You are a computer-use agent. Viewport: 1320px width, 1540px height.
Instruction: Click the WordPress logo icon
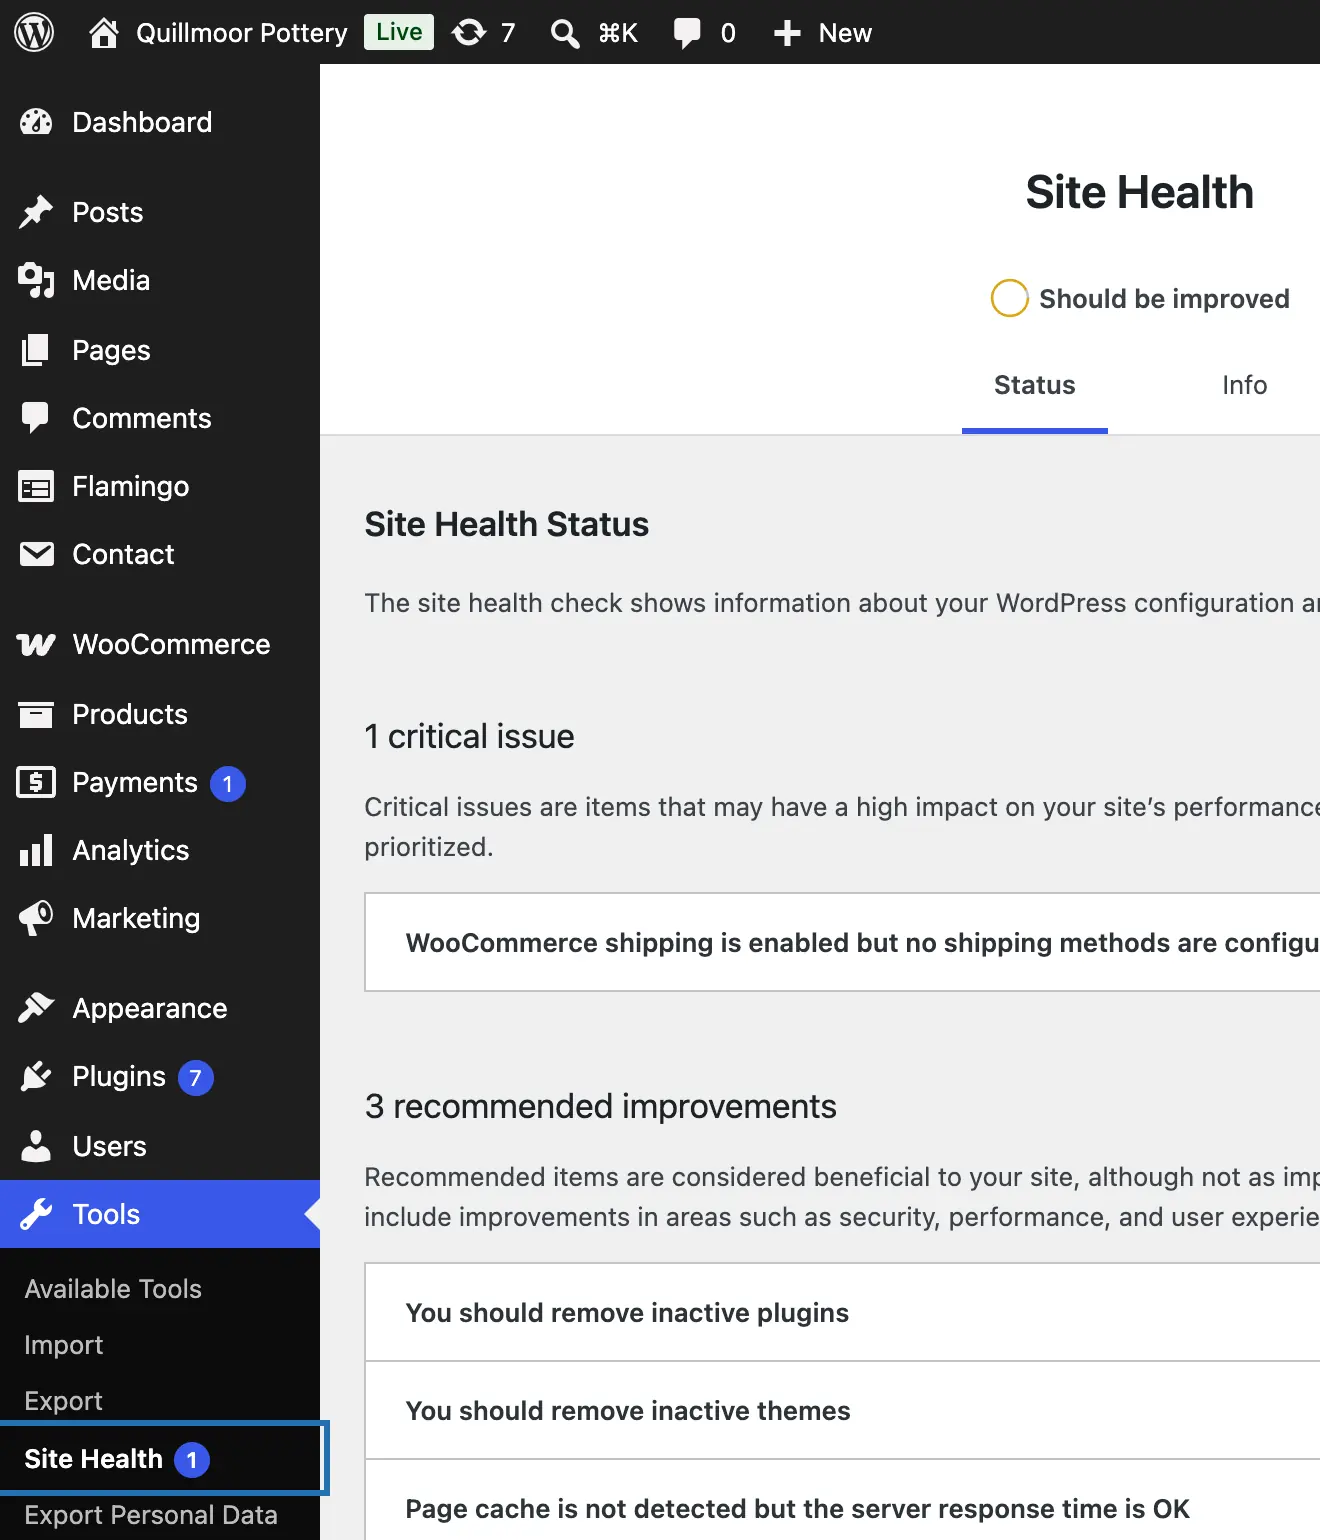pyautogui.click(x=34, y=33)
